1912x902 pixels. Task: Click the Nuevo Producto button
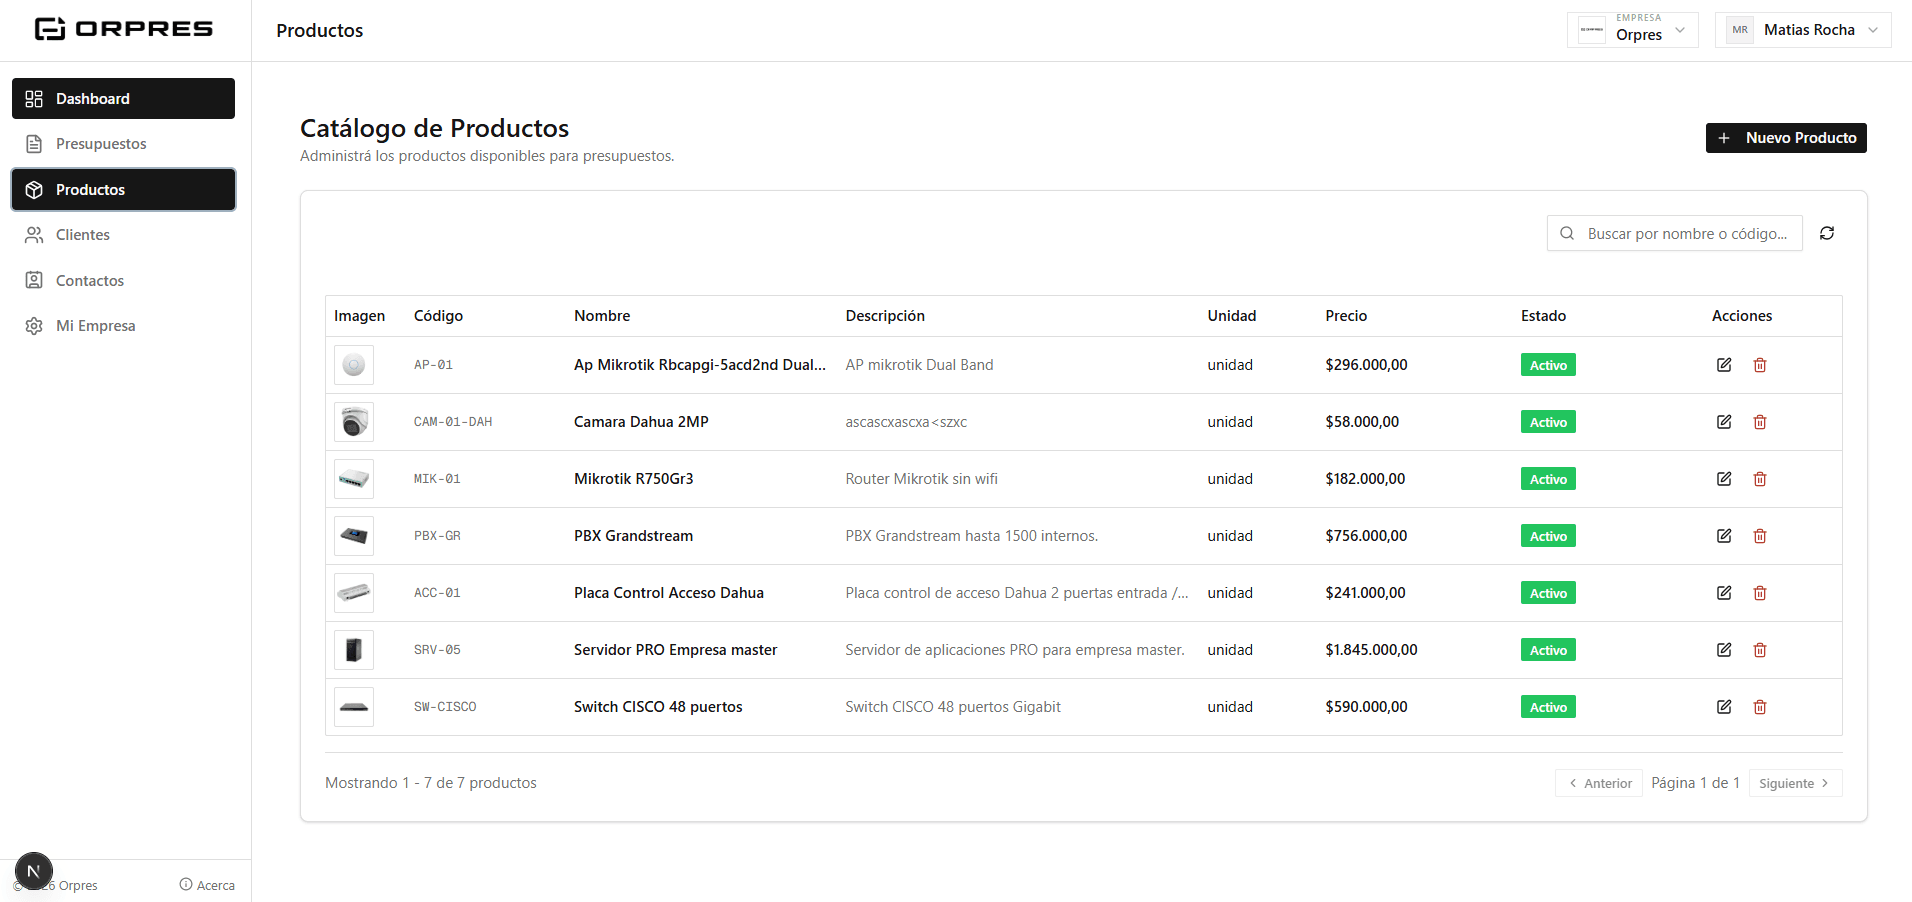[1786, 138]
